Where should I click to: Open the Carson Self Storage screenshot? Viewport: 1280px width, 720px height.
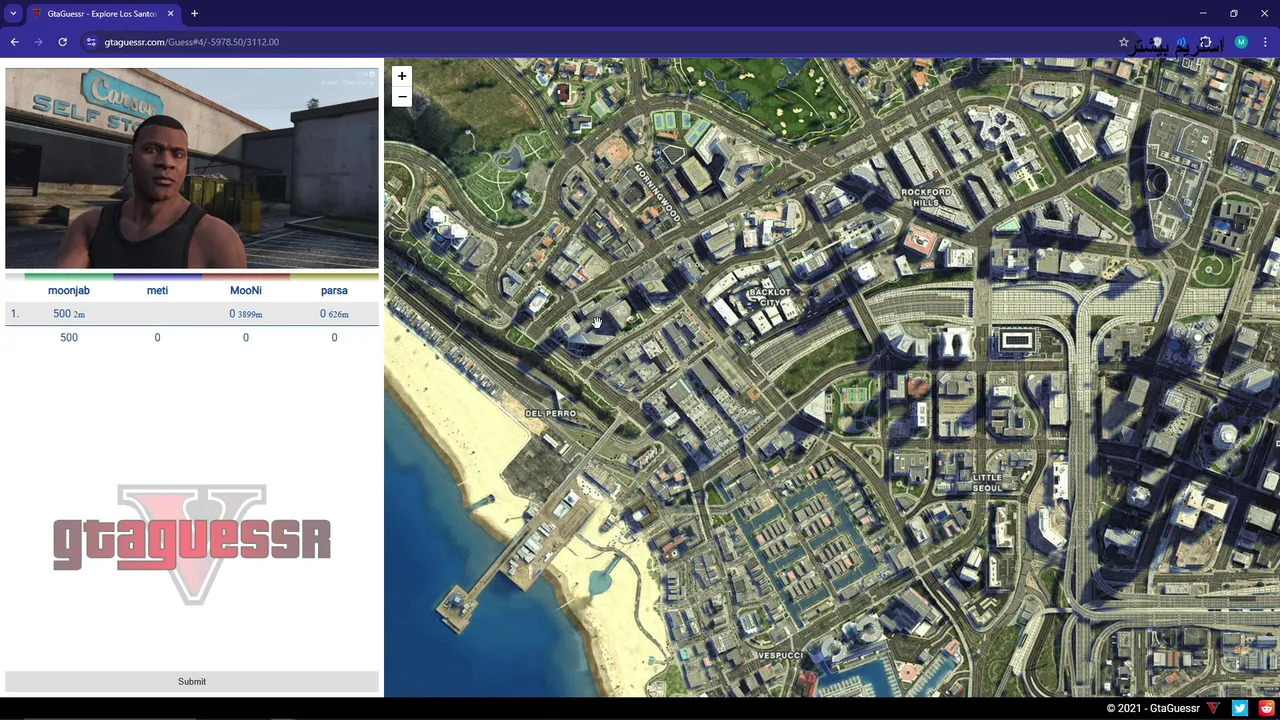[192, 169]
